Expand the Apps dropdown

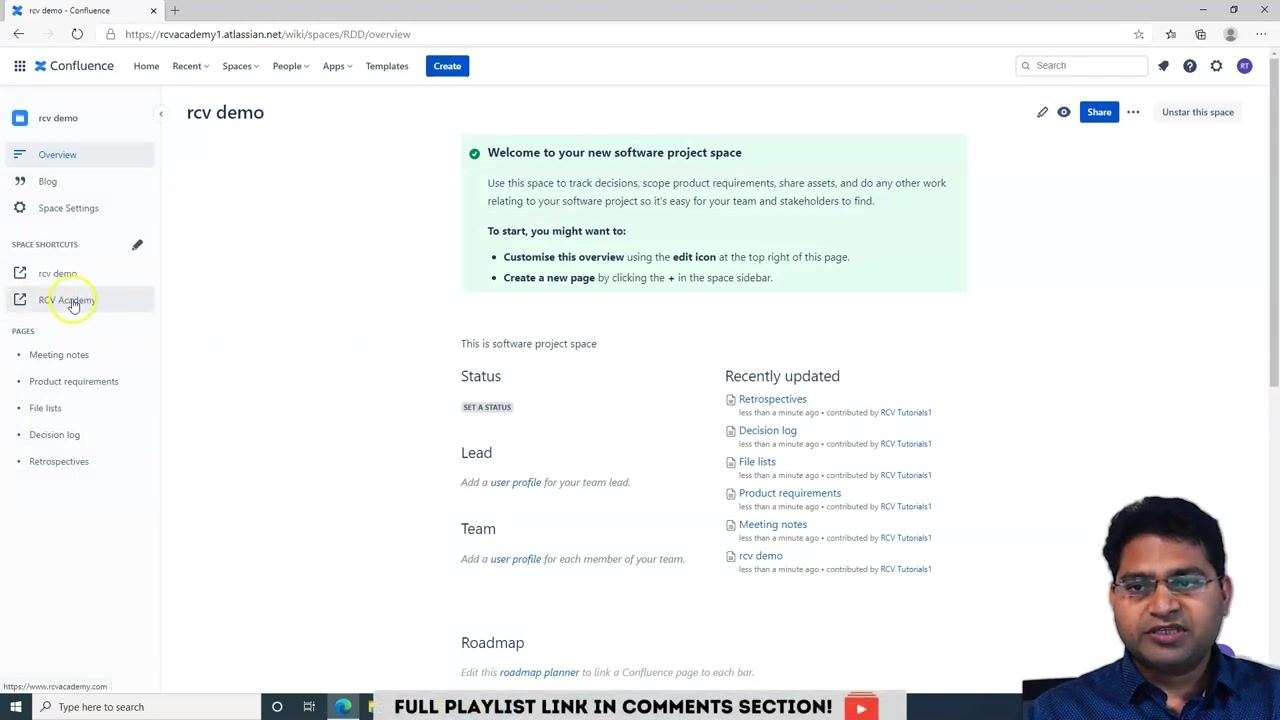click(x=337, y=66)
